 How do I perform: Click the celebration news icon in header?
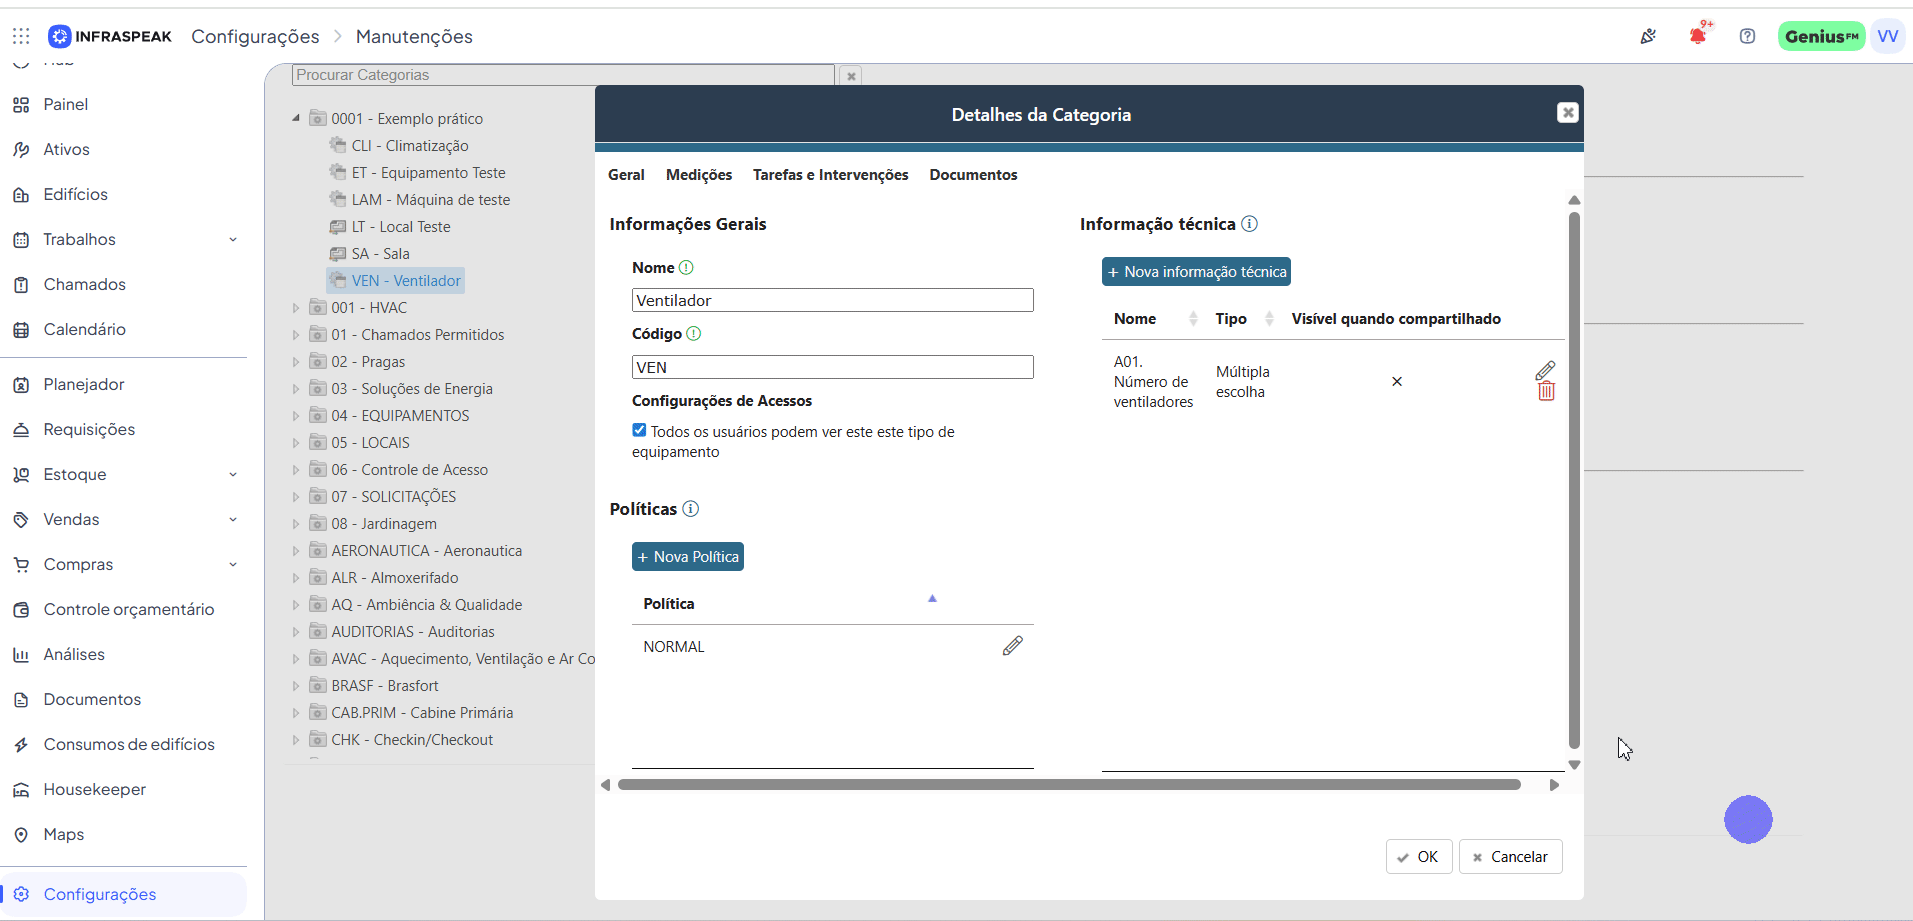pyautogui.click(x=1648, y=36)
